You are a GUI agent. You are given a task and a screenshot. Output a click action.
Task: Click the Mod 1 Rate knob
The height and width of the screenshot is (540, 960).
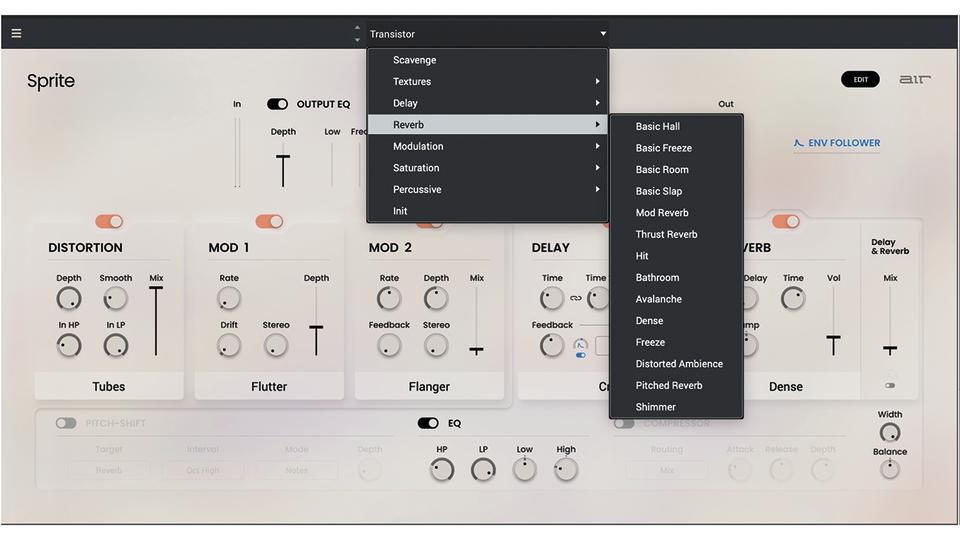pyautogui.click(x=229, y=298)
